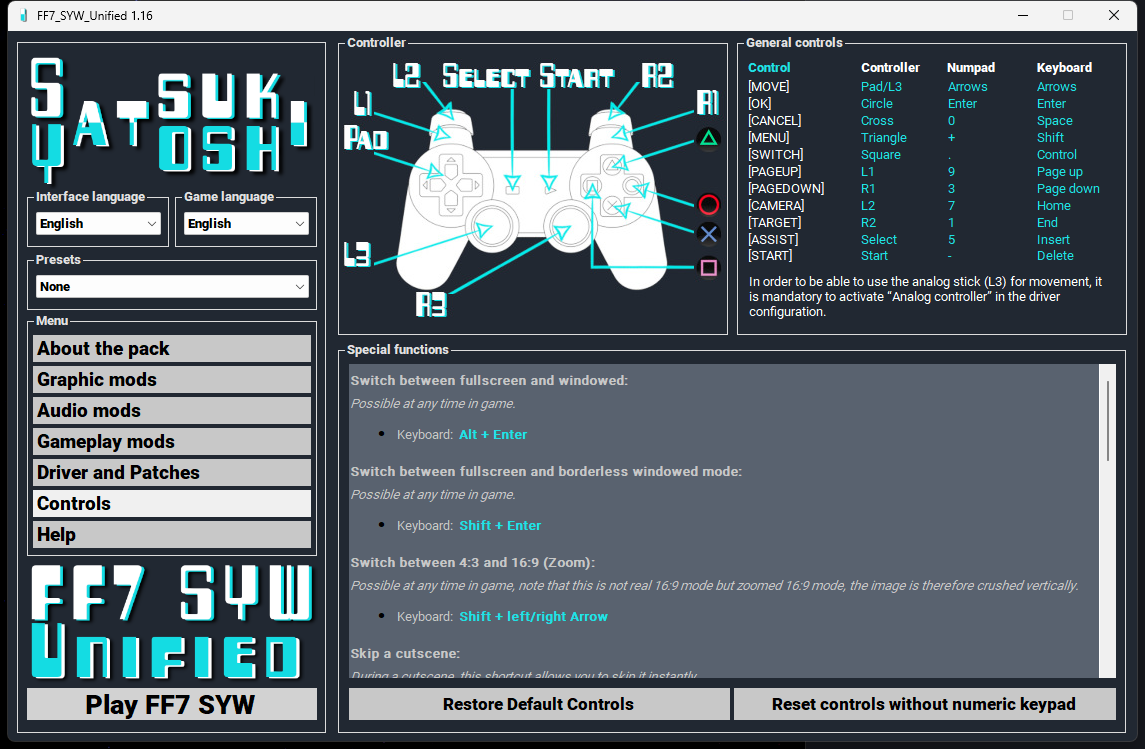Click the Pad label on controller diagram
This screenshot has height=749, width=1145.
[x=366, y=137]
